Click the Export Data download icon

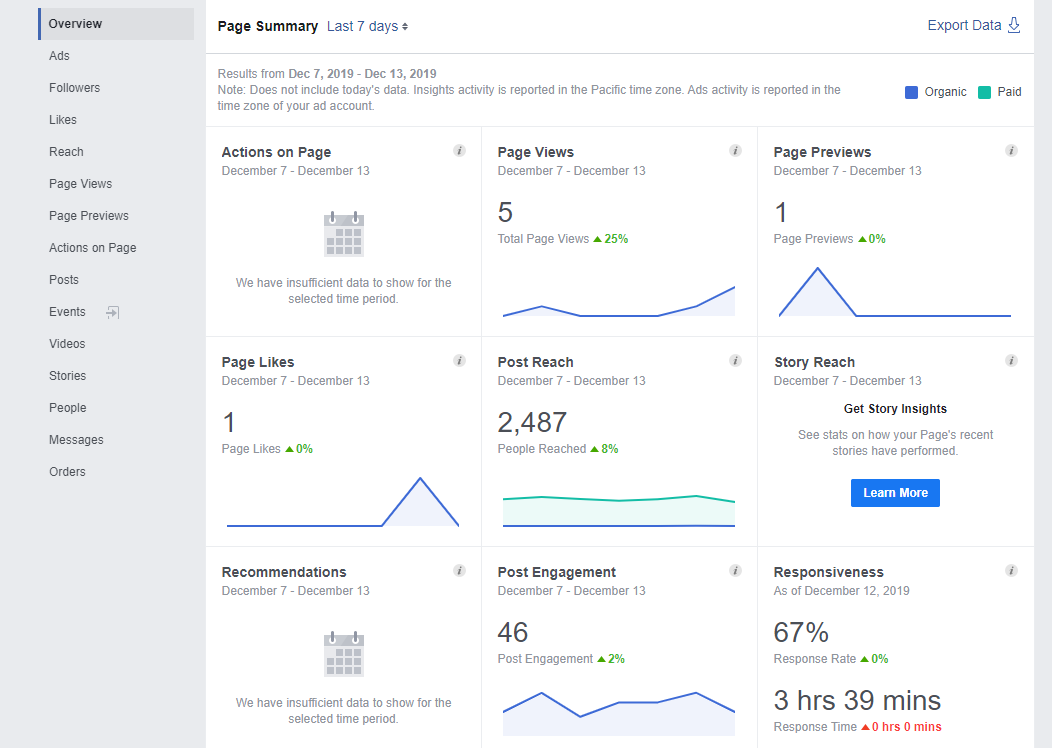click(x=1013, y=24)
